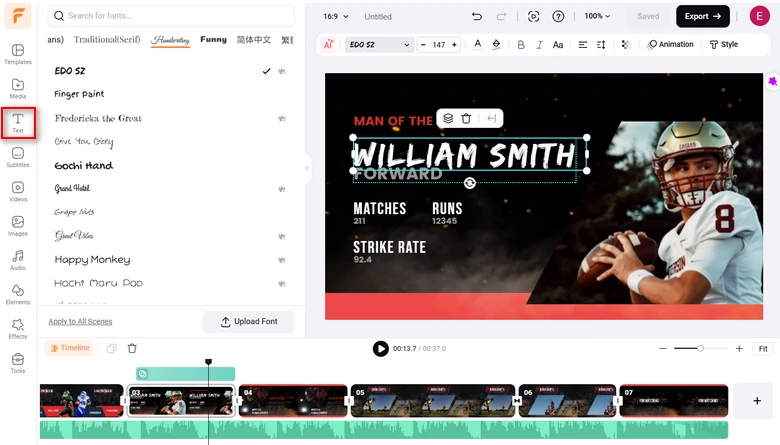Click the Export button
780x445 pixels.
[x=702, y=16]
